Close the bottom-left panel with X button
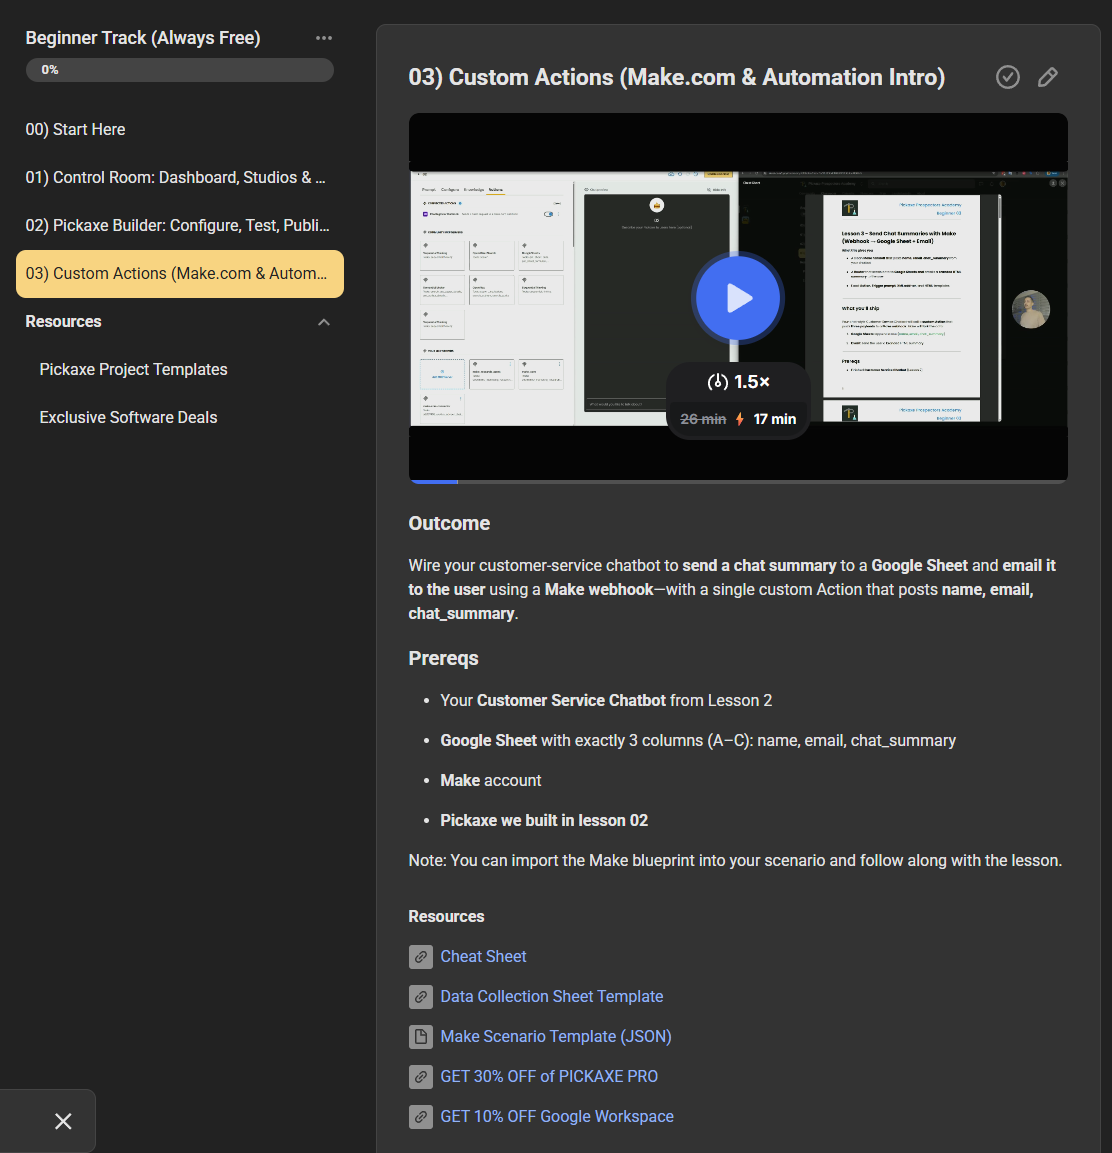Screen dimensions: 1112x1153 [63, 1121]
